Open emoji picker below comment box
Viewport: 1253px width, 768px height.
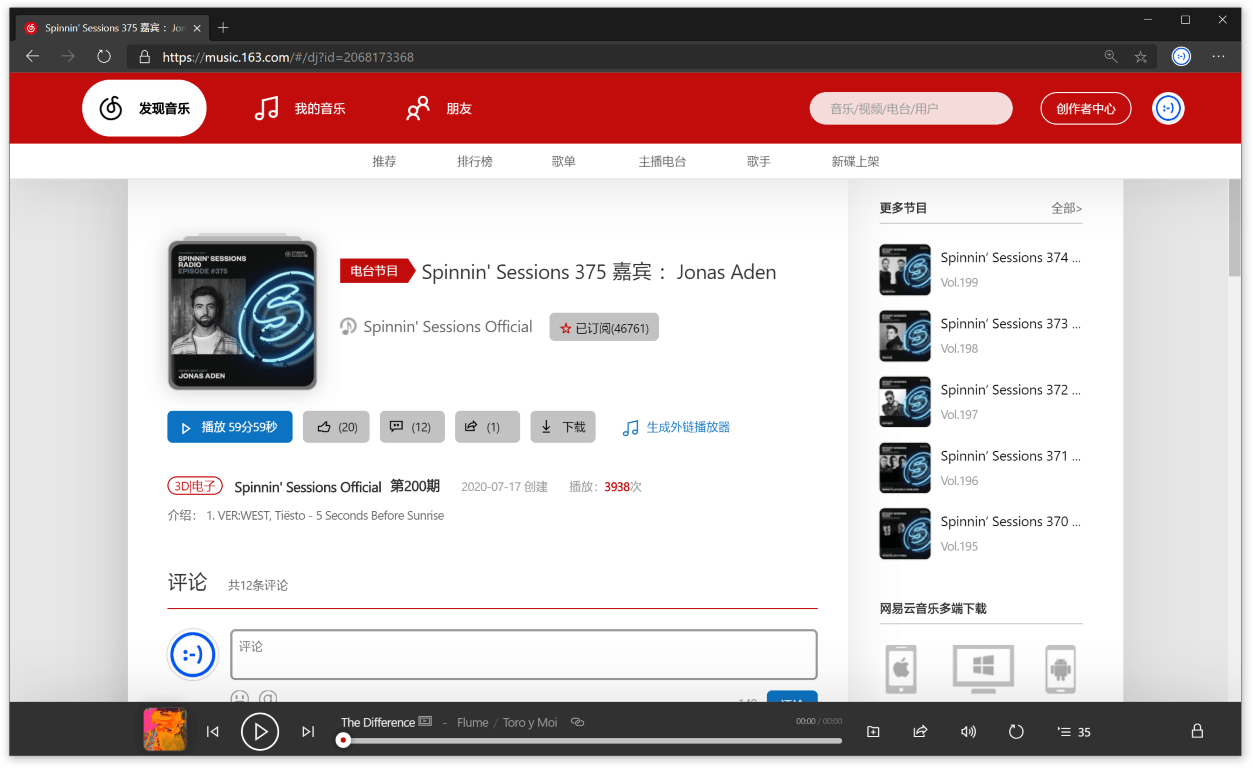pos(240,697)
